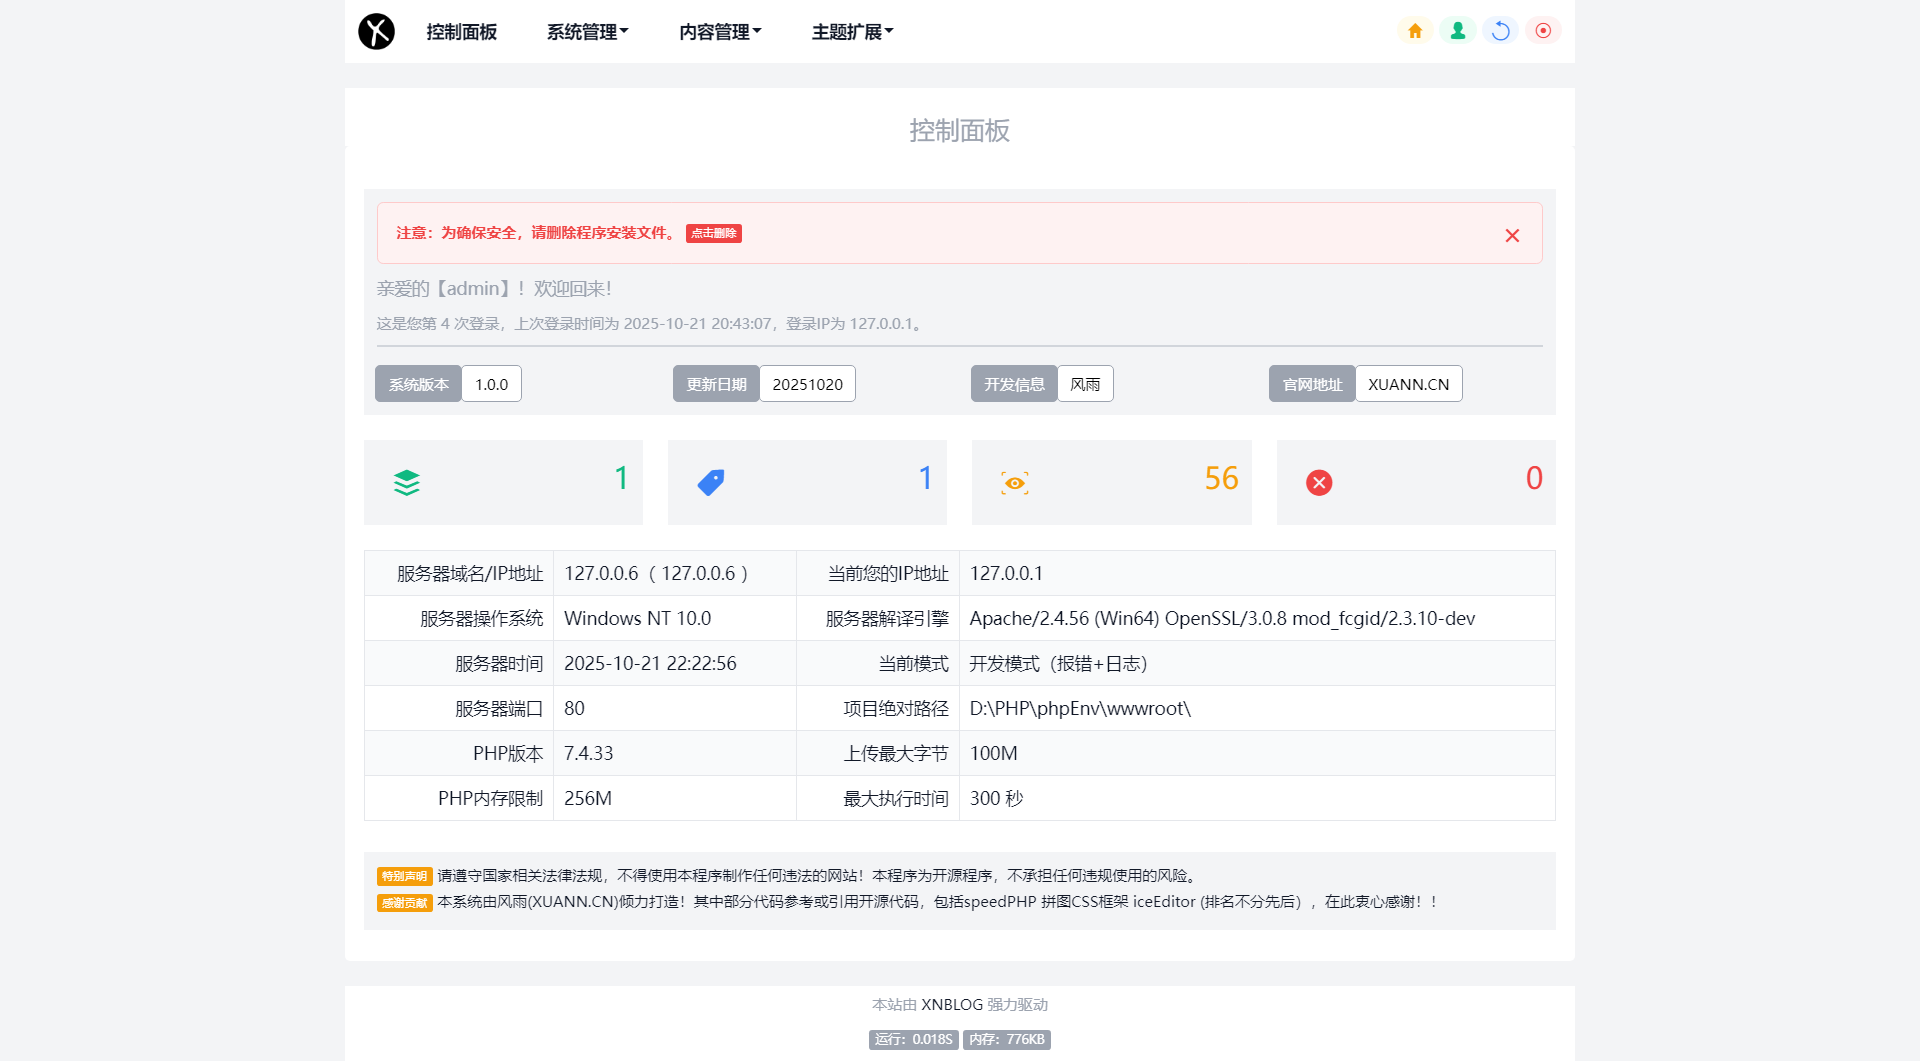Open the XUANN.CN official site link
Image resolution: width=1920 pixels, height=1061 pixels.
(x=1409, y=383)
